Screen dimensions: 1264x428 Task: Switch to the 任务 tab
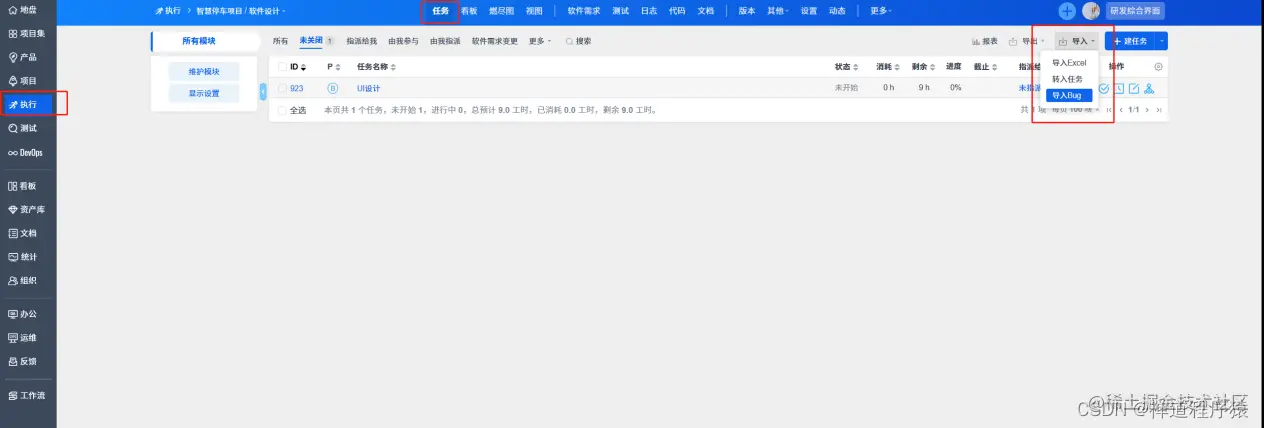441,11
